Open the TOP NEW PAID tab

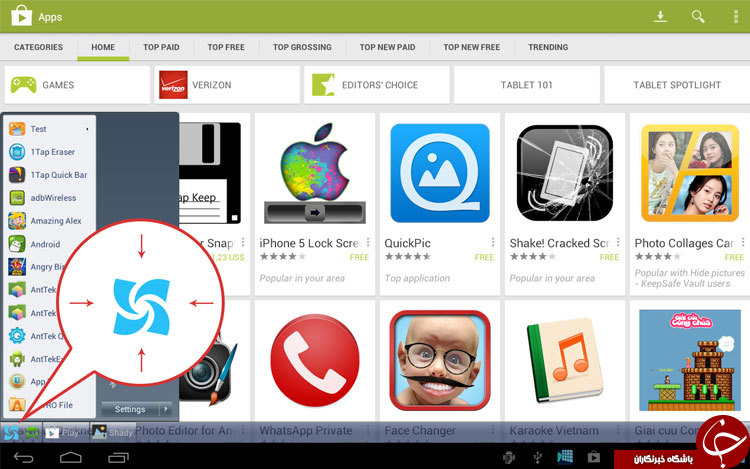387,47
